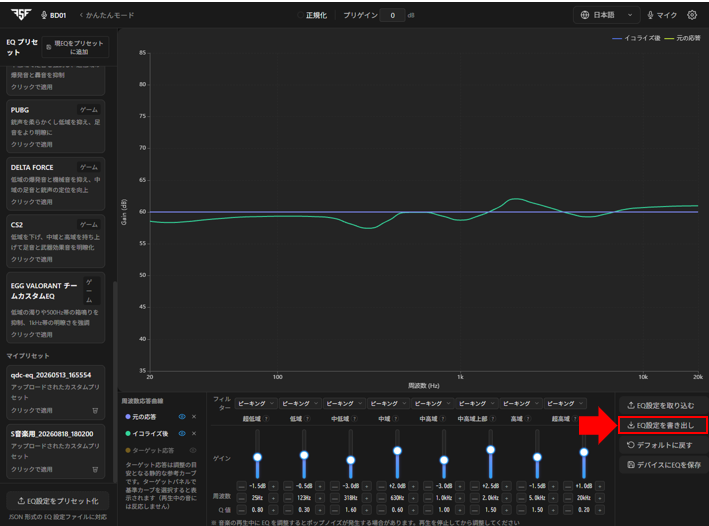The image size is (709, 526).
Task: Open first ピーキング filter type dropdown
Action: pos(255,403)
